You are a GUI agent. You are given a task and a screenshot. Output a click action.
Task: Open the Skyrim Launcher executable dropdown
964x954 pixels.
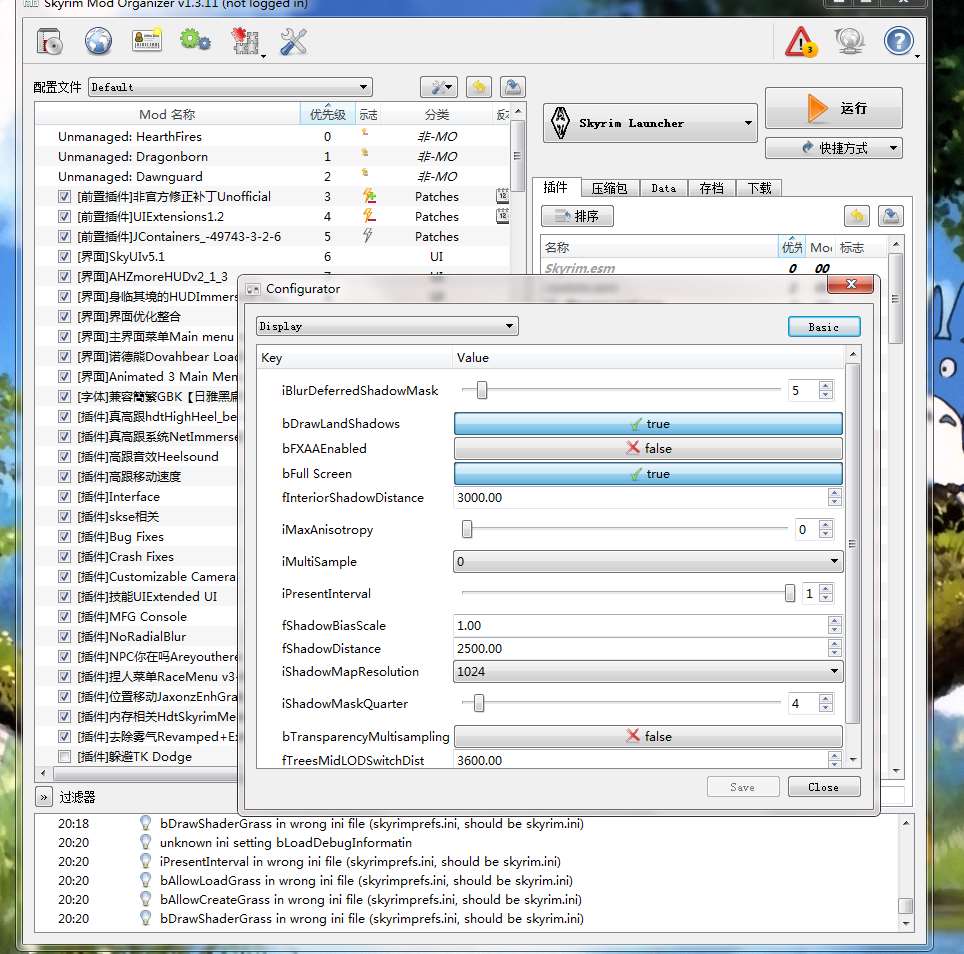[650, 123]
